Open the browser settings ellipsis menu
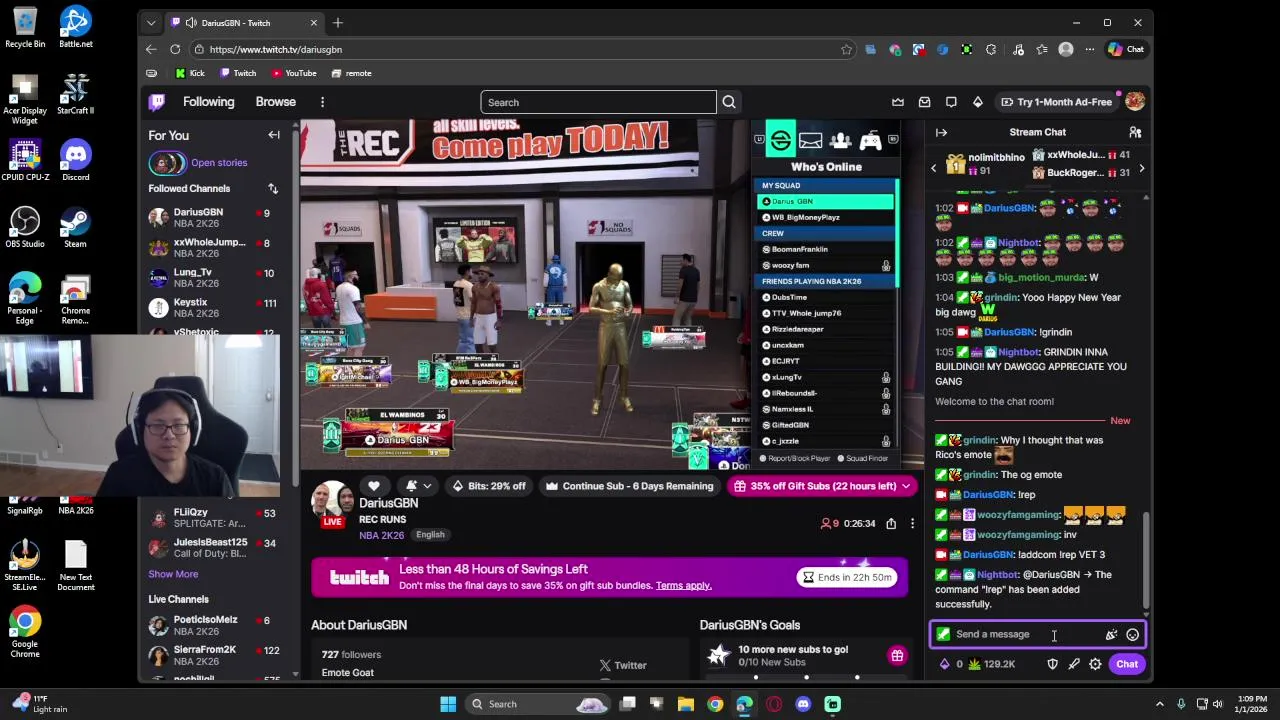 click(x=1092, y=49)
